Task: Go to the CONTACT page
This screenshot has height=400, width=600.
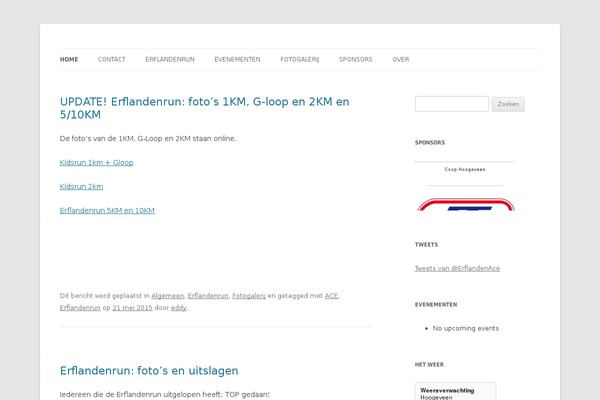Action: (111, 59)
